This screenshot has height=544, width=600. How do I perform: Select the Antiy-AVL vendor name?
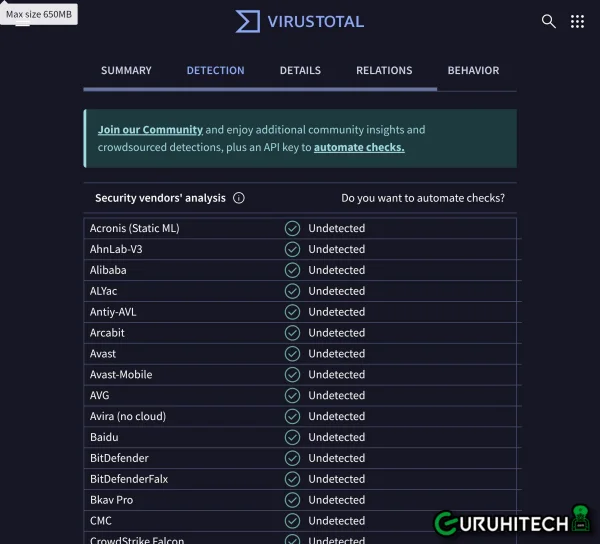[x=113, y=312]
